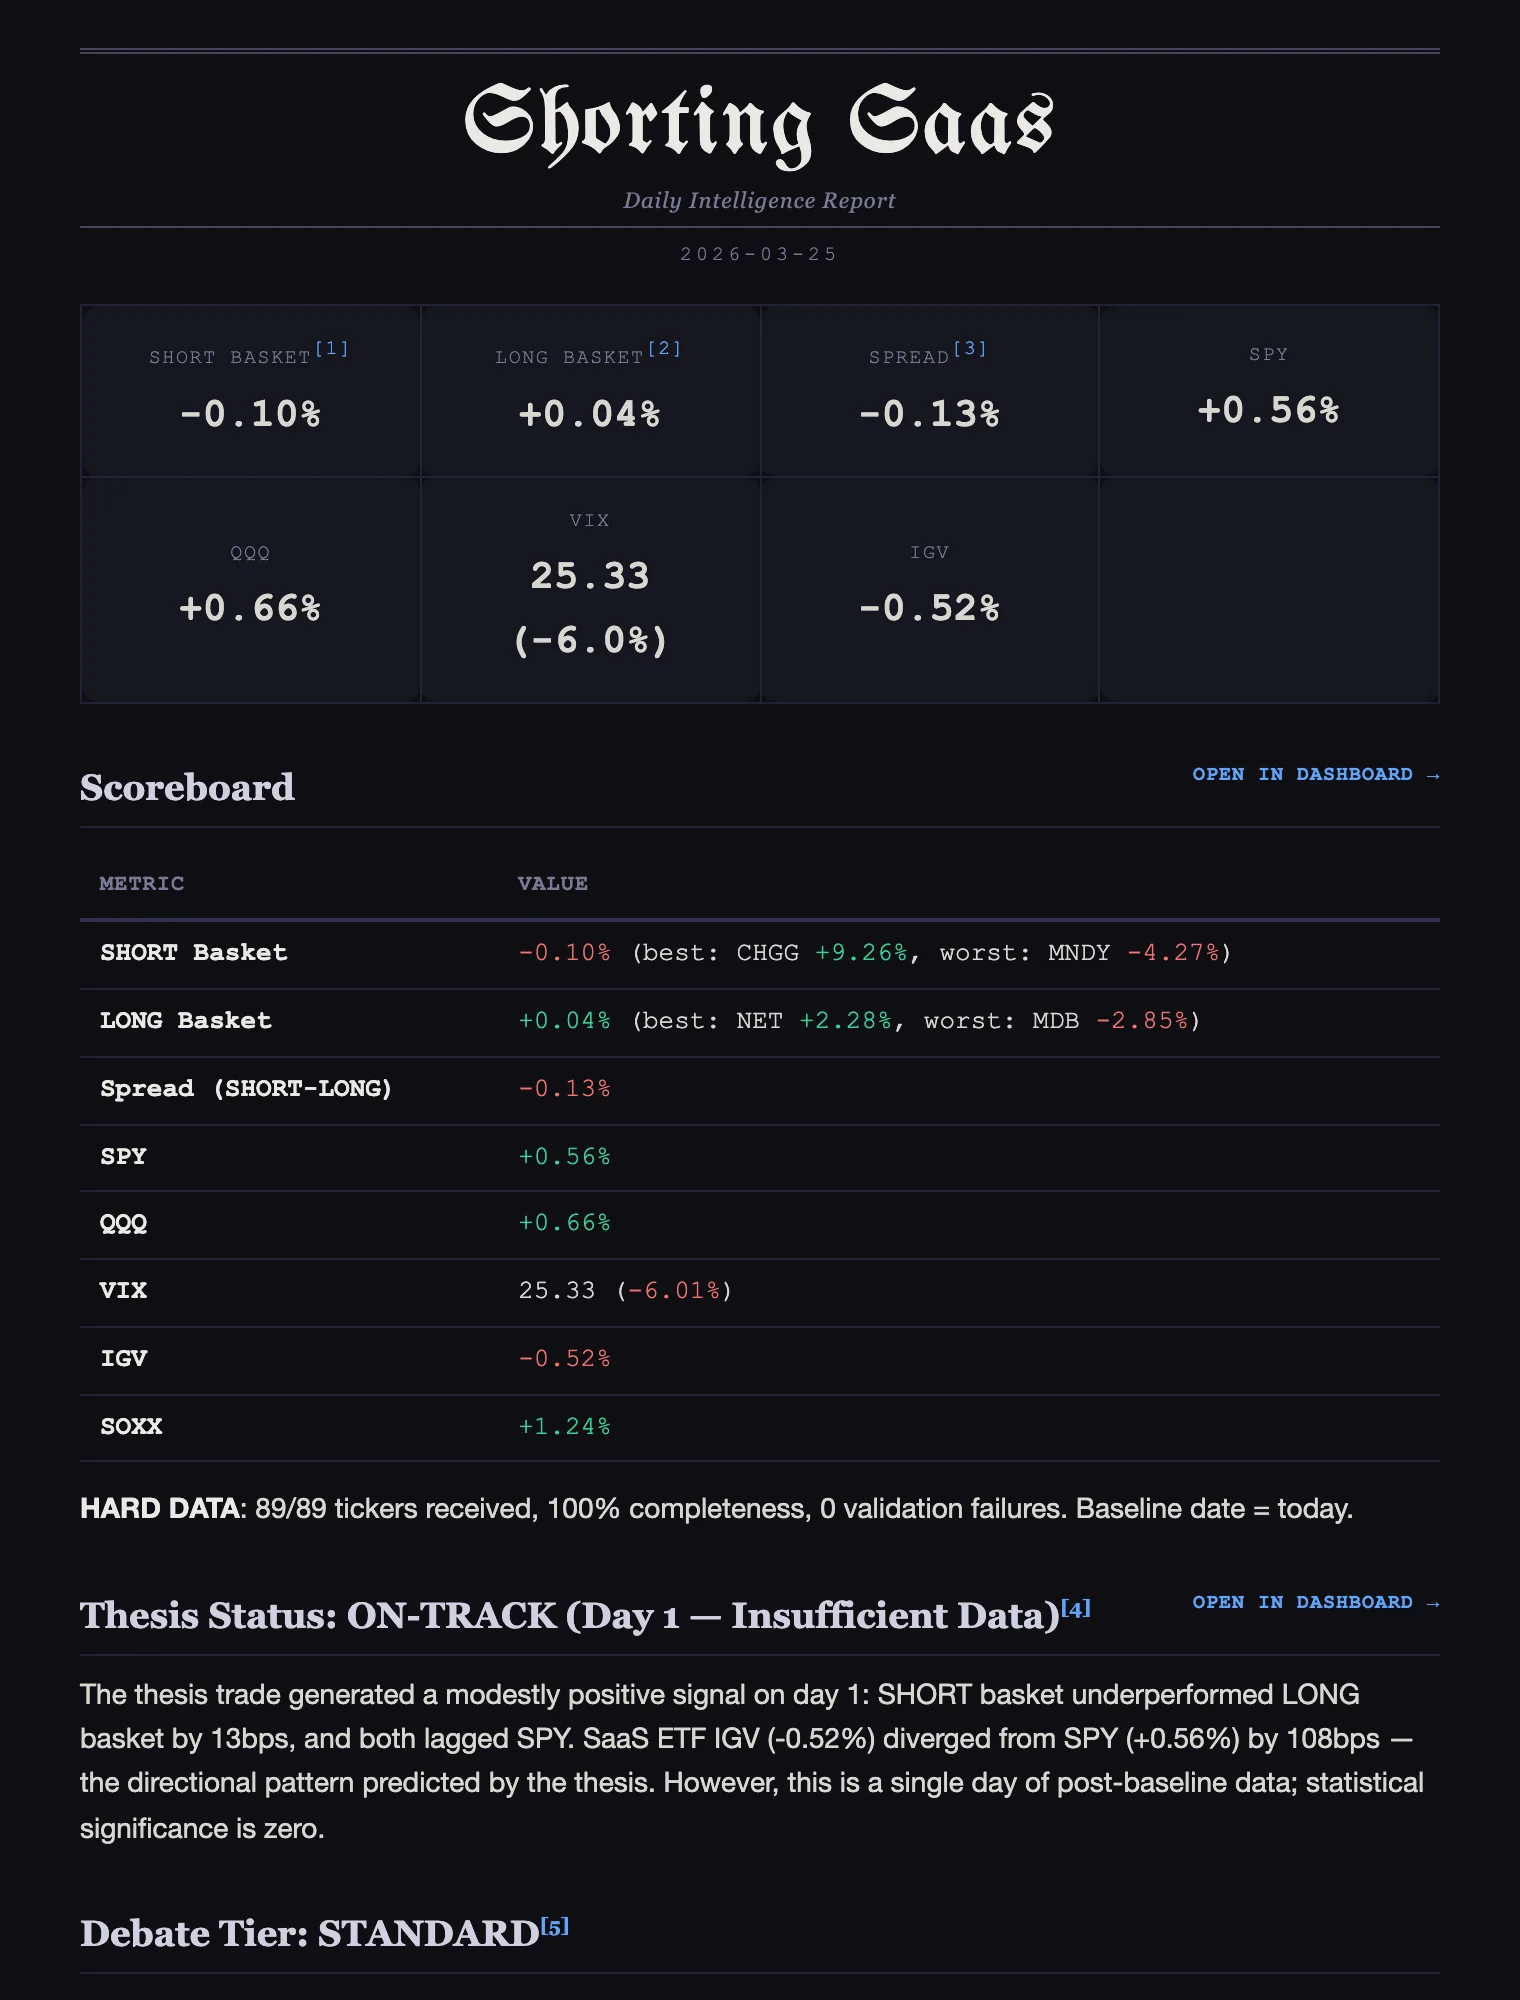Open footnote [3] for SPREAD
The height and width of the screenshot is (2000, 1520).
971,349
